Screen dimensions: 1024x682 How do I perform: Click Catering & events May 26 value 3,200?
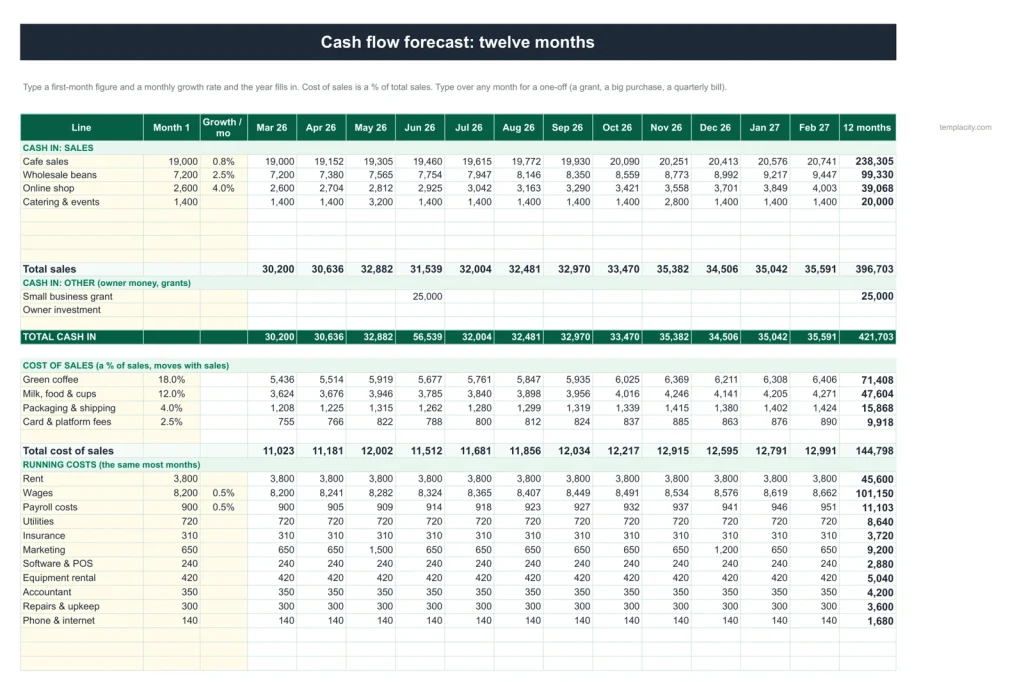(381, 202)
